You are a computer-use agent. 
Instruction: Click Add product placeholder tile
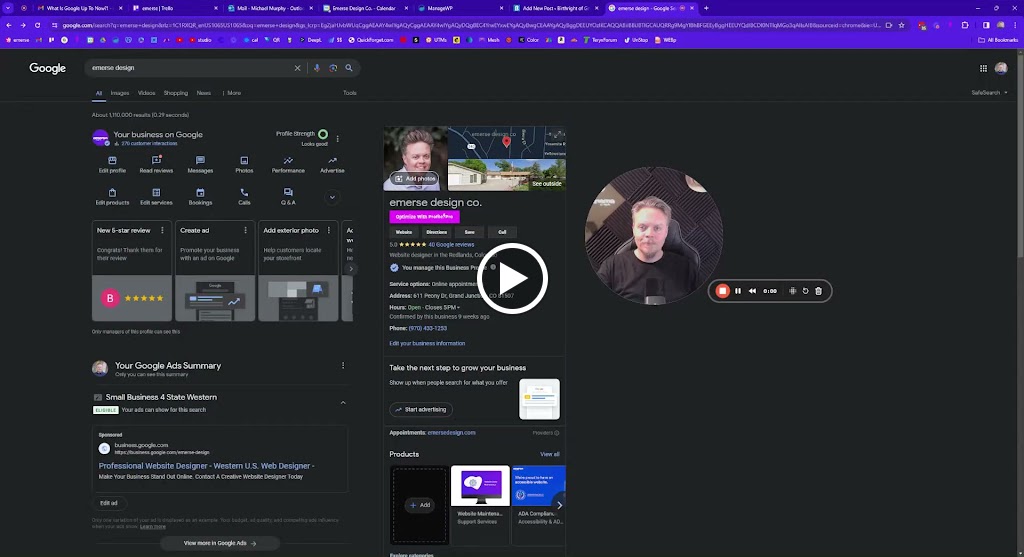point(419,505)
